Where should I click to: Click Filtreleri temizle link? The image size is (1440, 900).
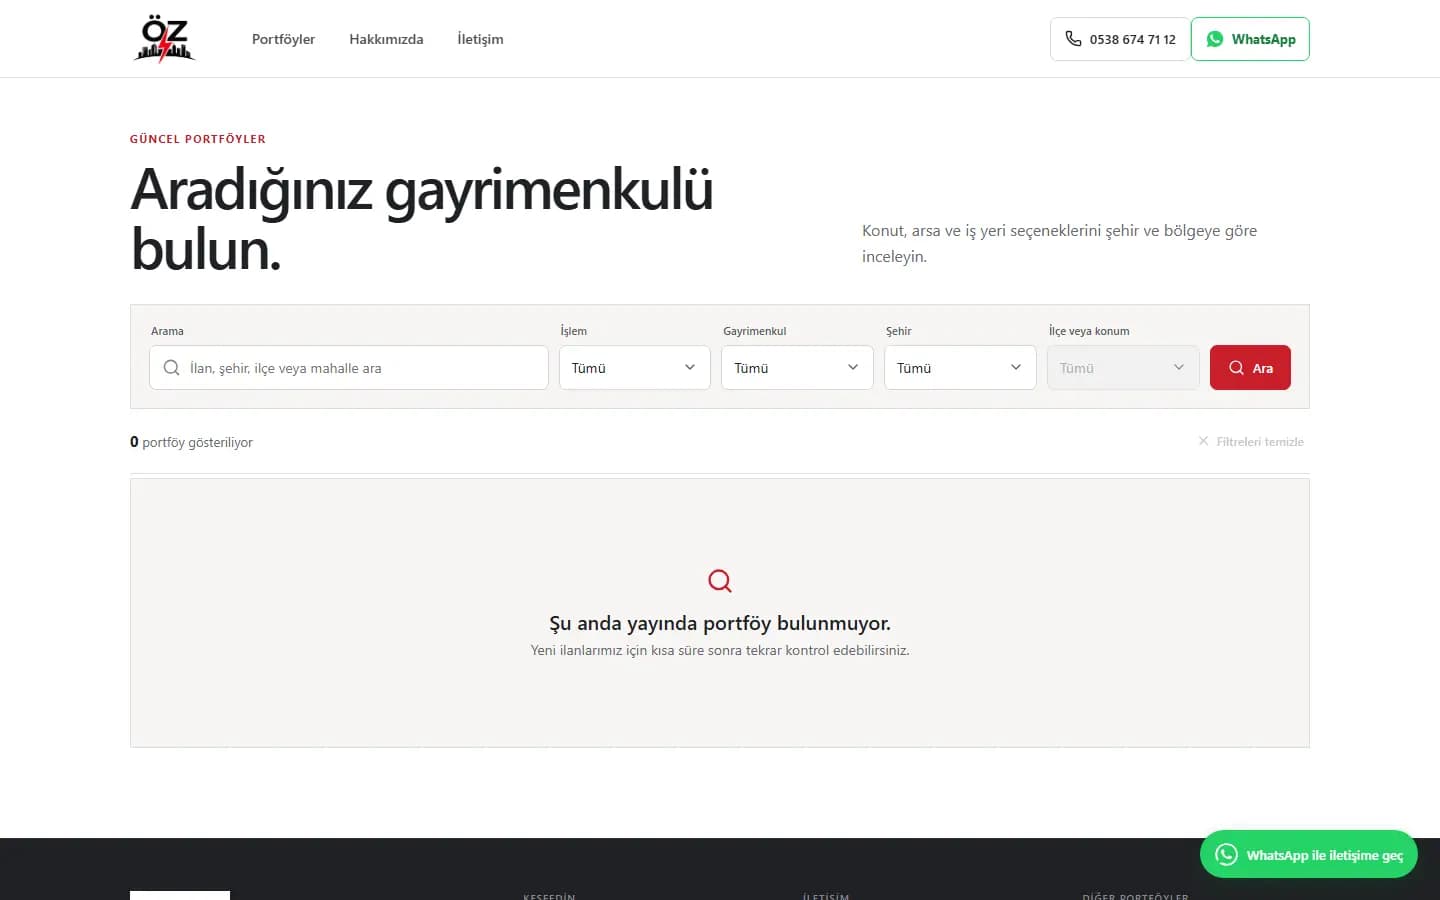coord(1251,442)
